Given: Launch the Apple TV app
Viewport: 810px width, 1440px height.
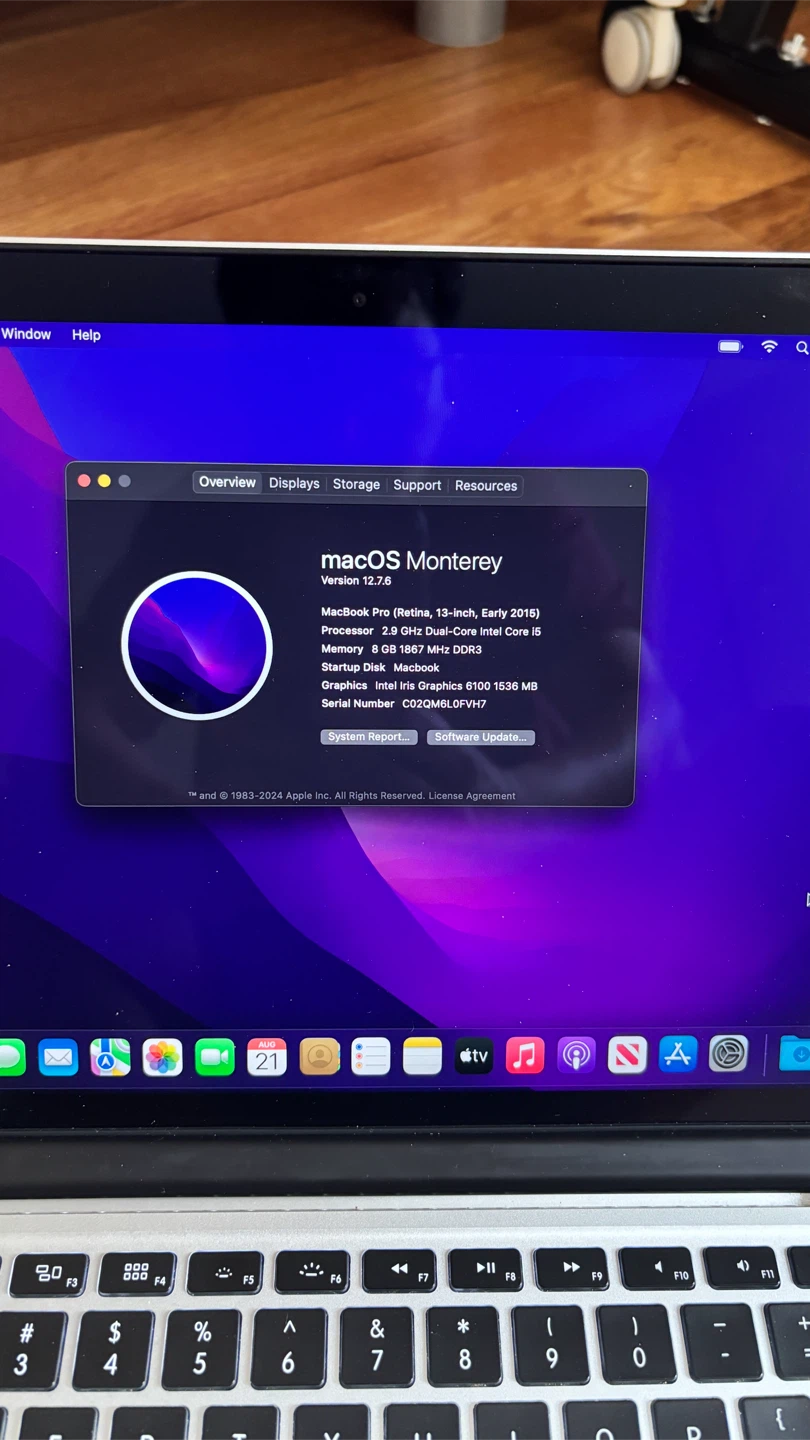Looking at the screenshot, I should tap(473, 1056).
